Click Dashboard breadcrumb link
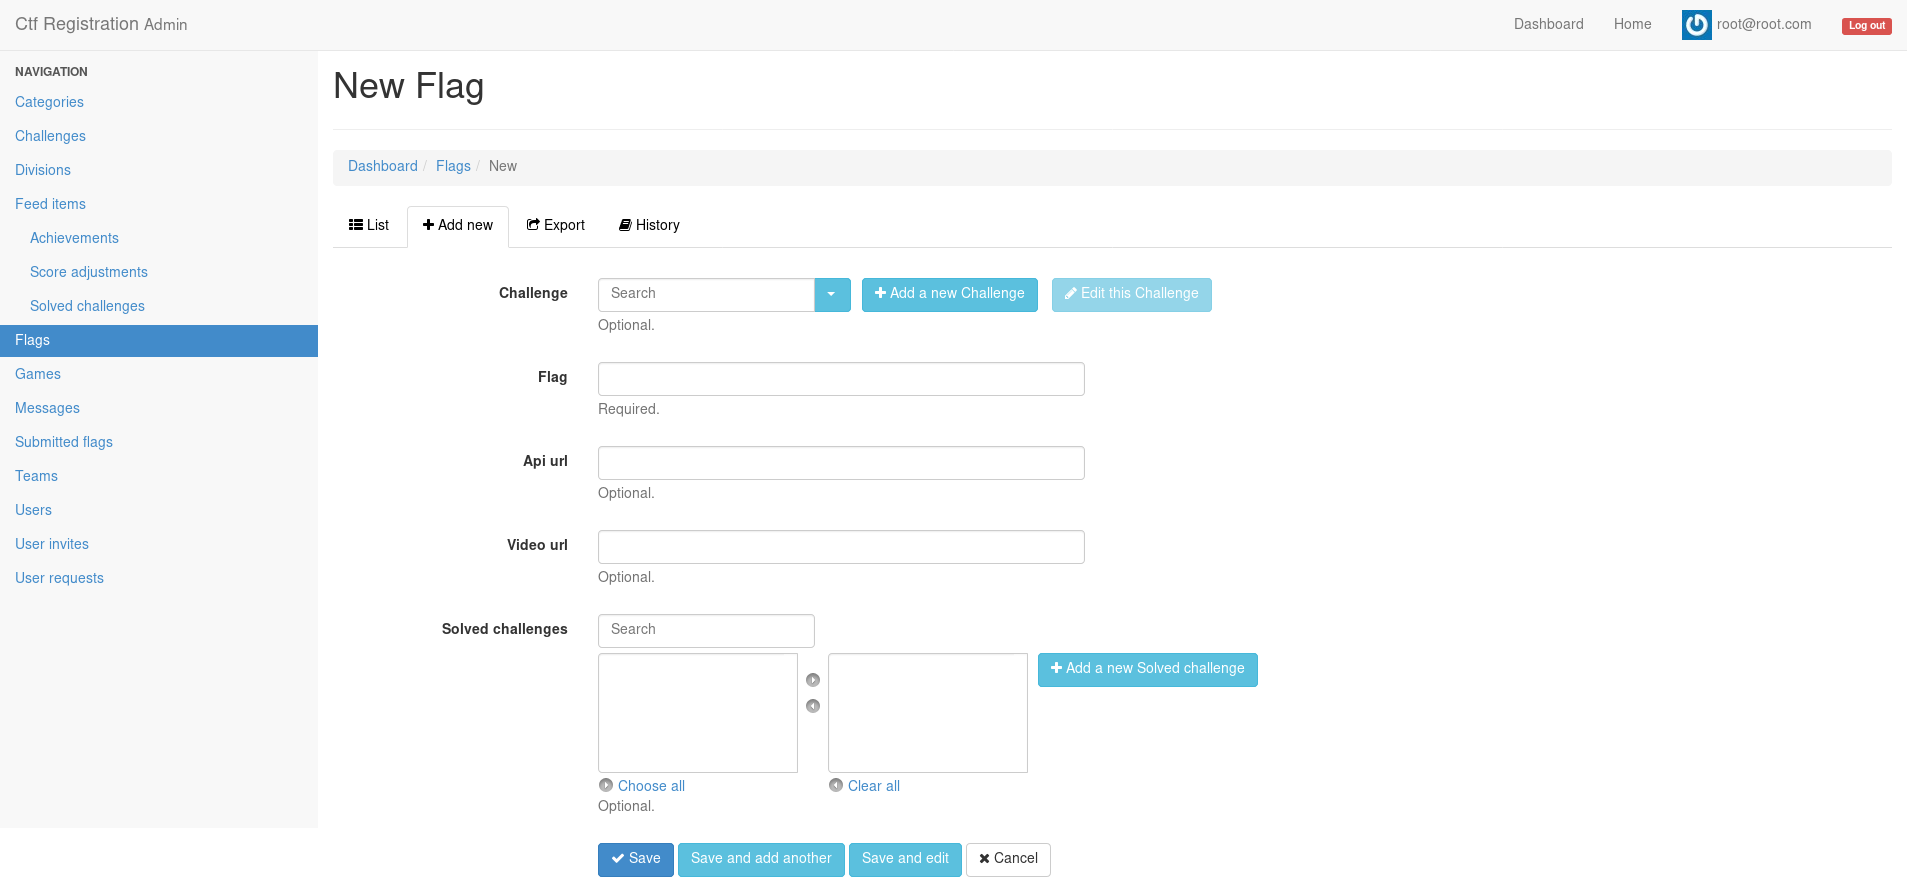Screen dimensions: 1907x892 point(383,166)
